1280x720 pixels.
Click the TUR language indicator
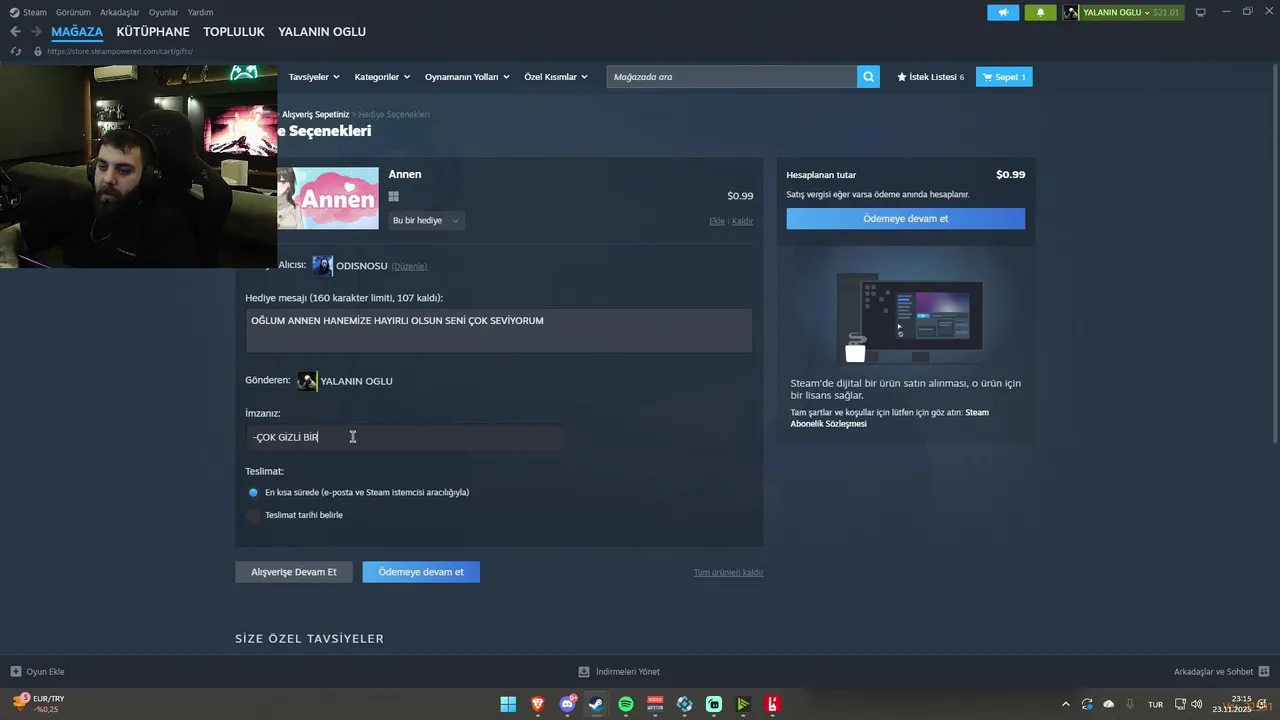point(1155,705)
